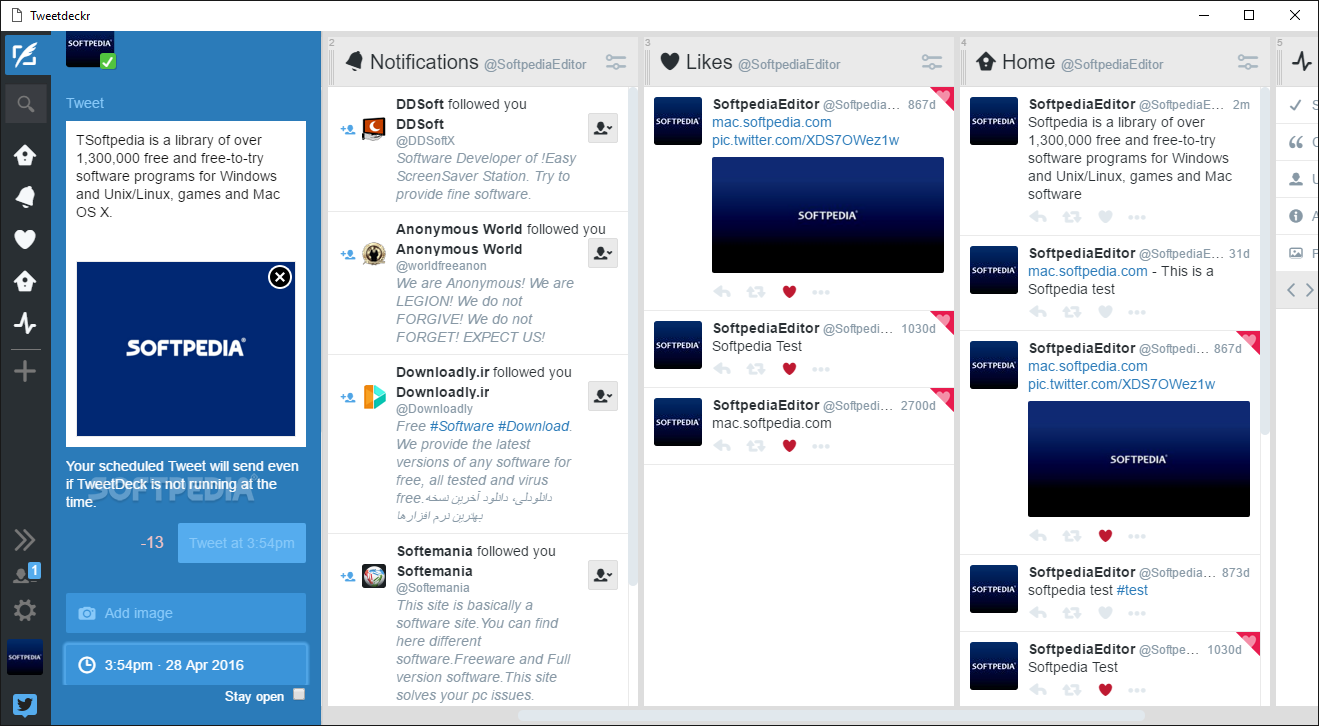Open Downloadly.ir profile avatar
Viewport: 1319px width, 726px height.
[374, 396]
